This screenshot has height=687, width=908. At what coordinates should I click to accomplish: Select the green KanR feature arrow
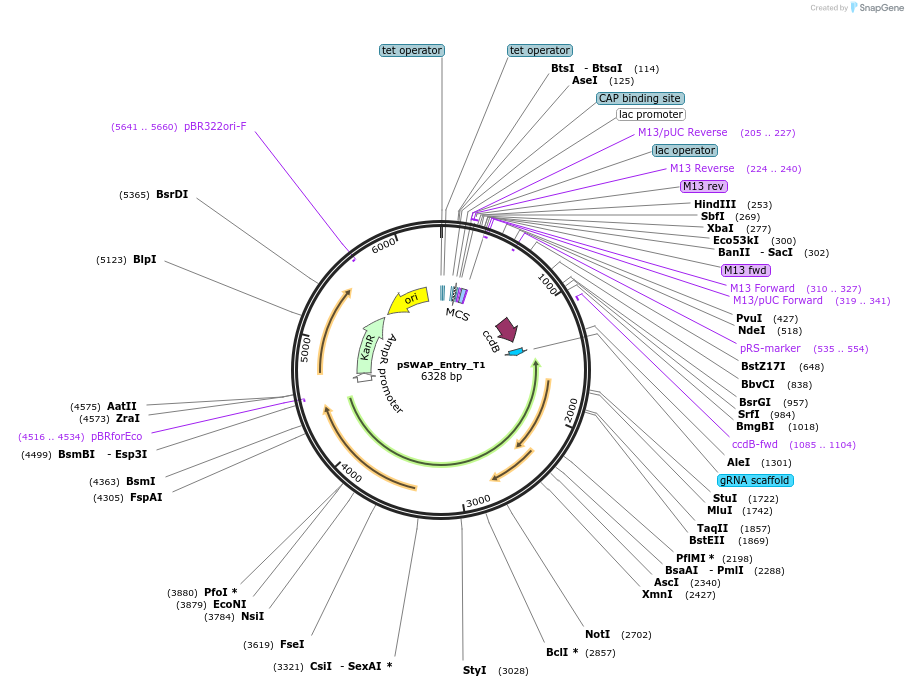coord(370,340)
